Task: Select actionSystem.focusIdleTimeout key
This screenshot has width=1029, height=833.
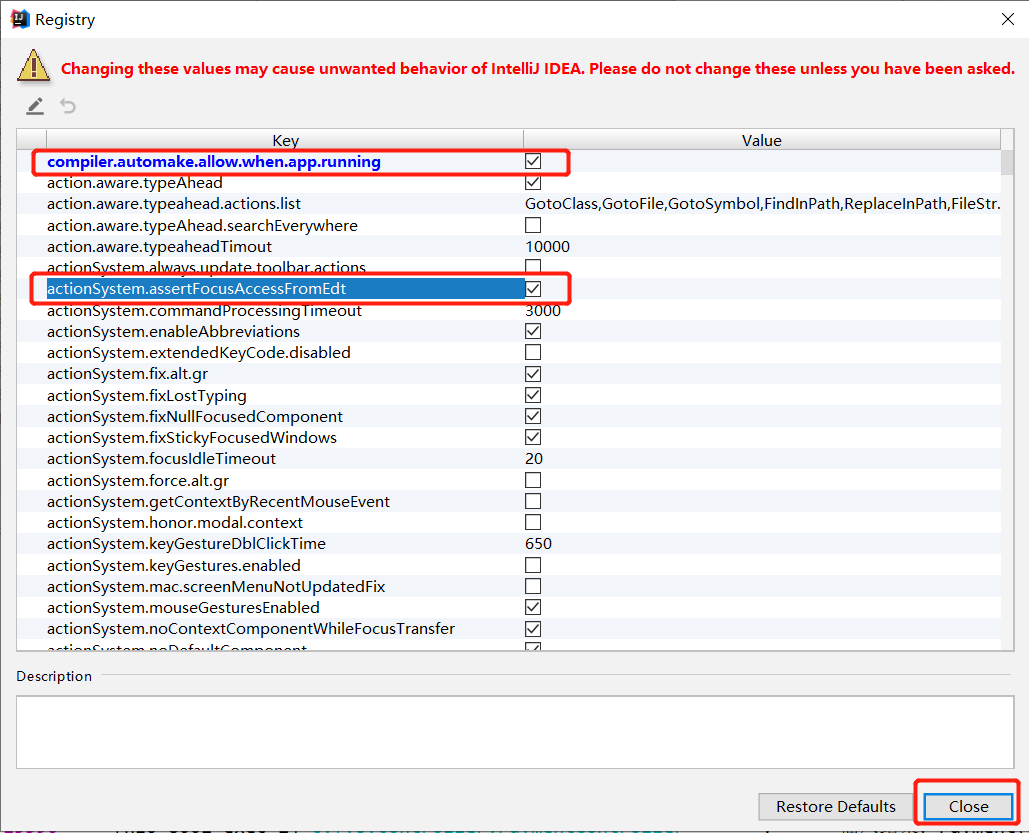Action: 161,458
